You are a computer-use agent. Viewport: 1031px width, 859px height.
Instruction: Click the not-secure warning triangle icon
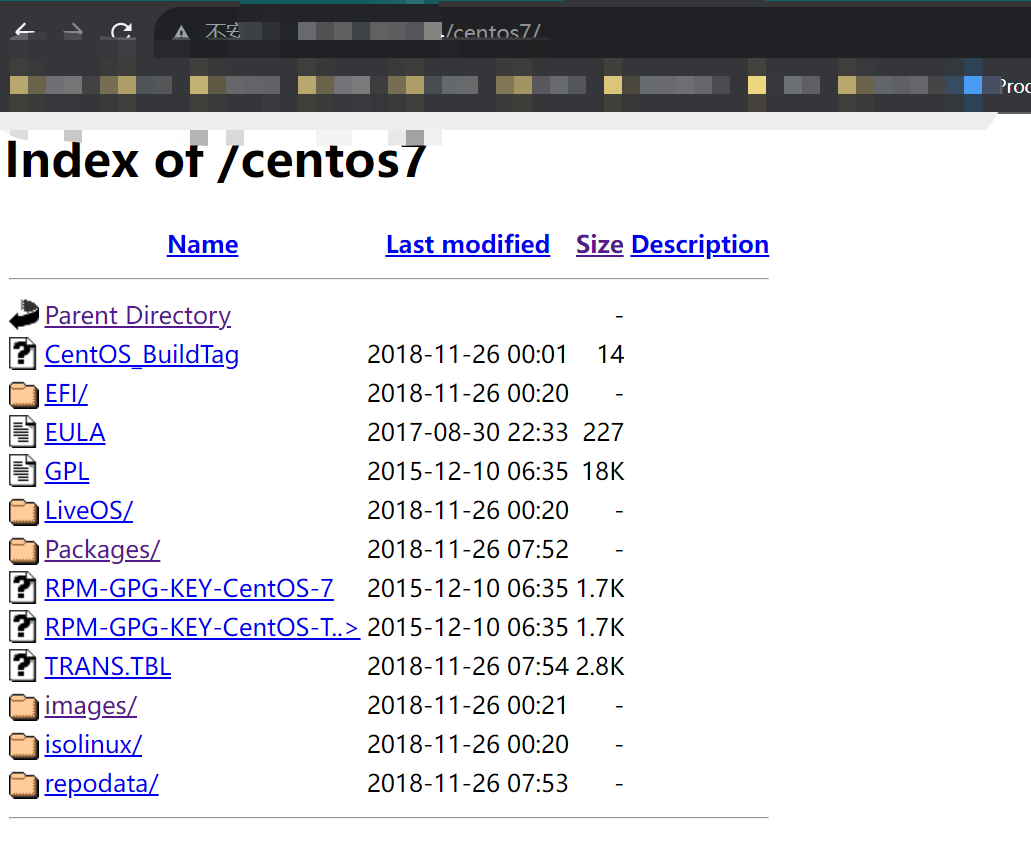tap(181, 32)
